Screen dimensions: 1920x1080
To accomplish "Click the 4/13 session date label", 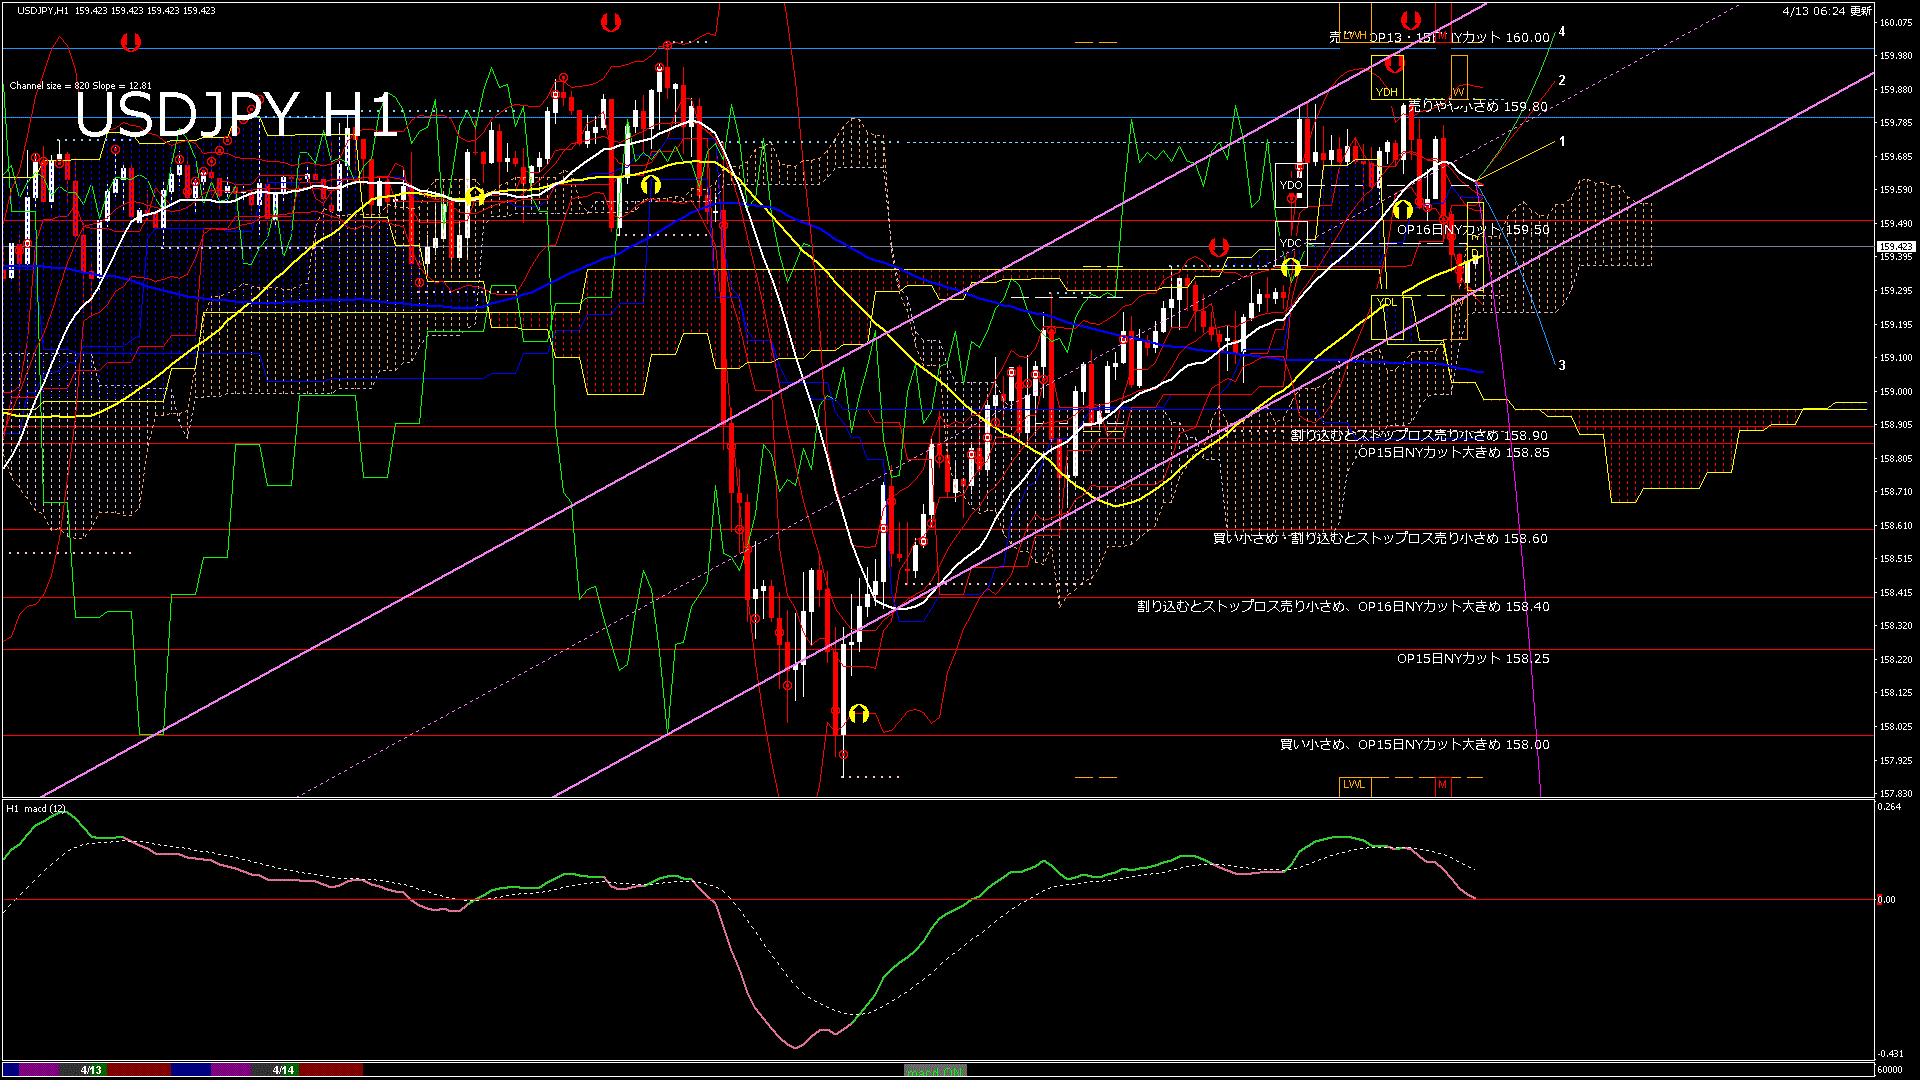I will coord(91,1070).
